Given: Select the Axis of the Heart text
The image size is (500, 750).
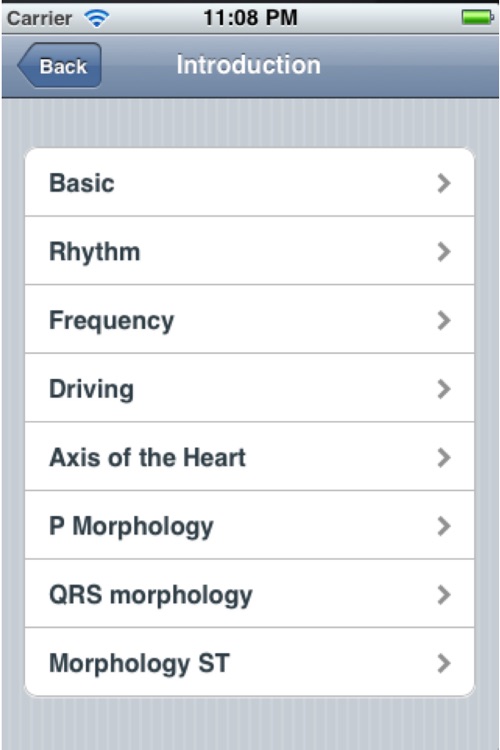Looking at the screenshot, I should [x=147, y=457].
